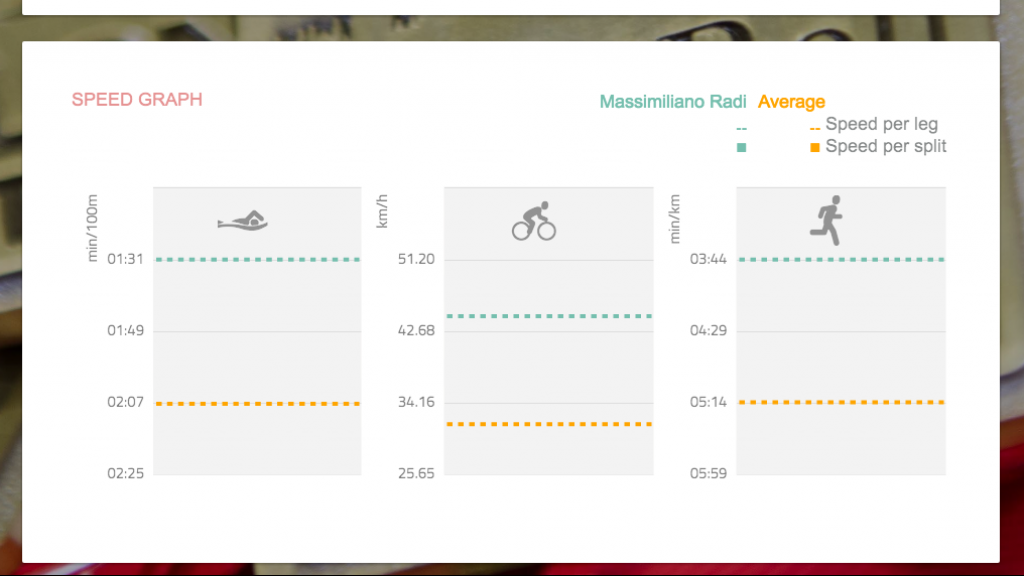Toggle the Average series label
Screen dimensions: 1024x576
792,102
